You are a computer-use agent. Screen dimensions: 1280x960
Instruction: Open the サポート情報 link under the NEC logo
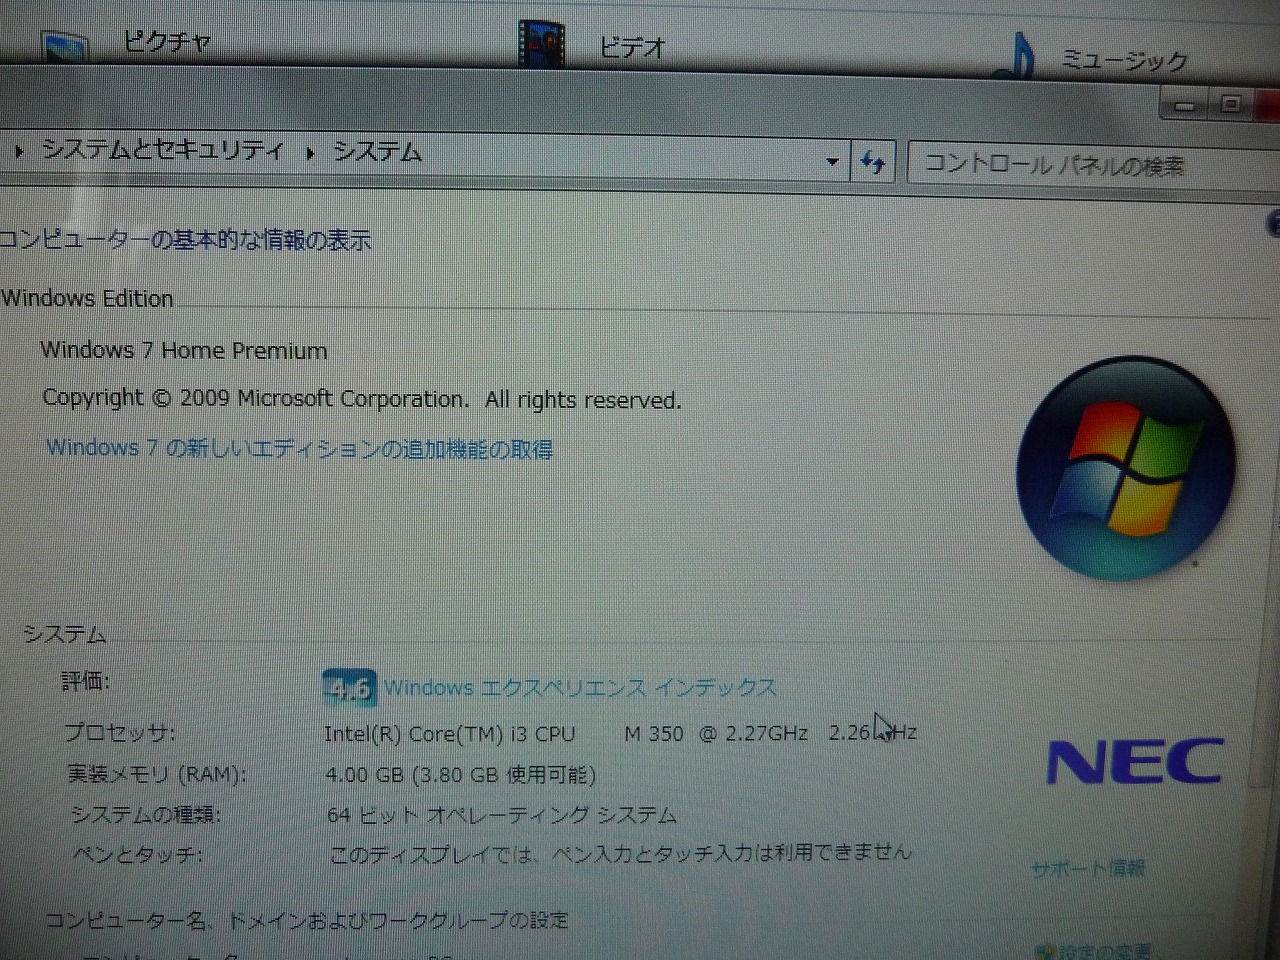point(1088,868)
